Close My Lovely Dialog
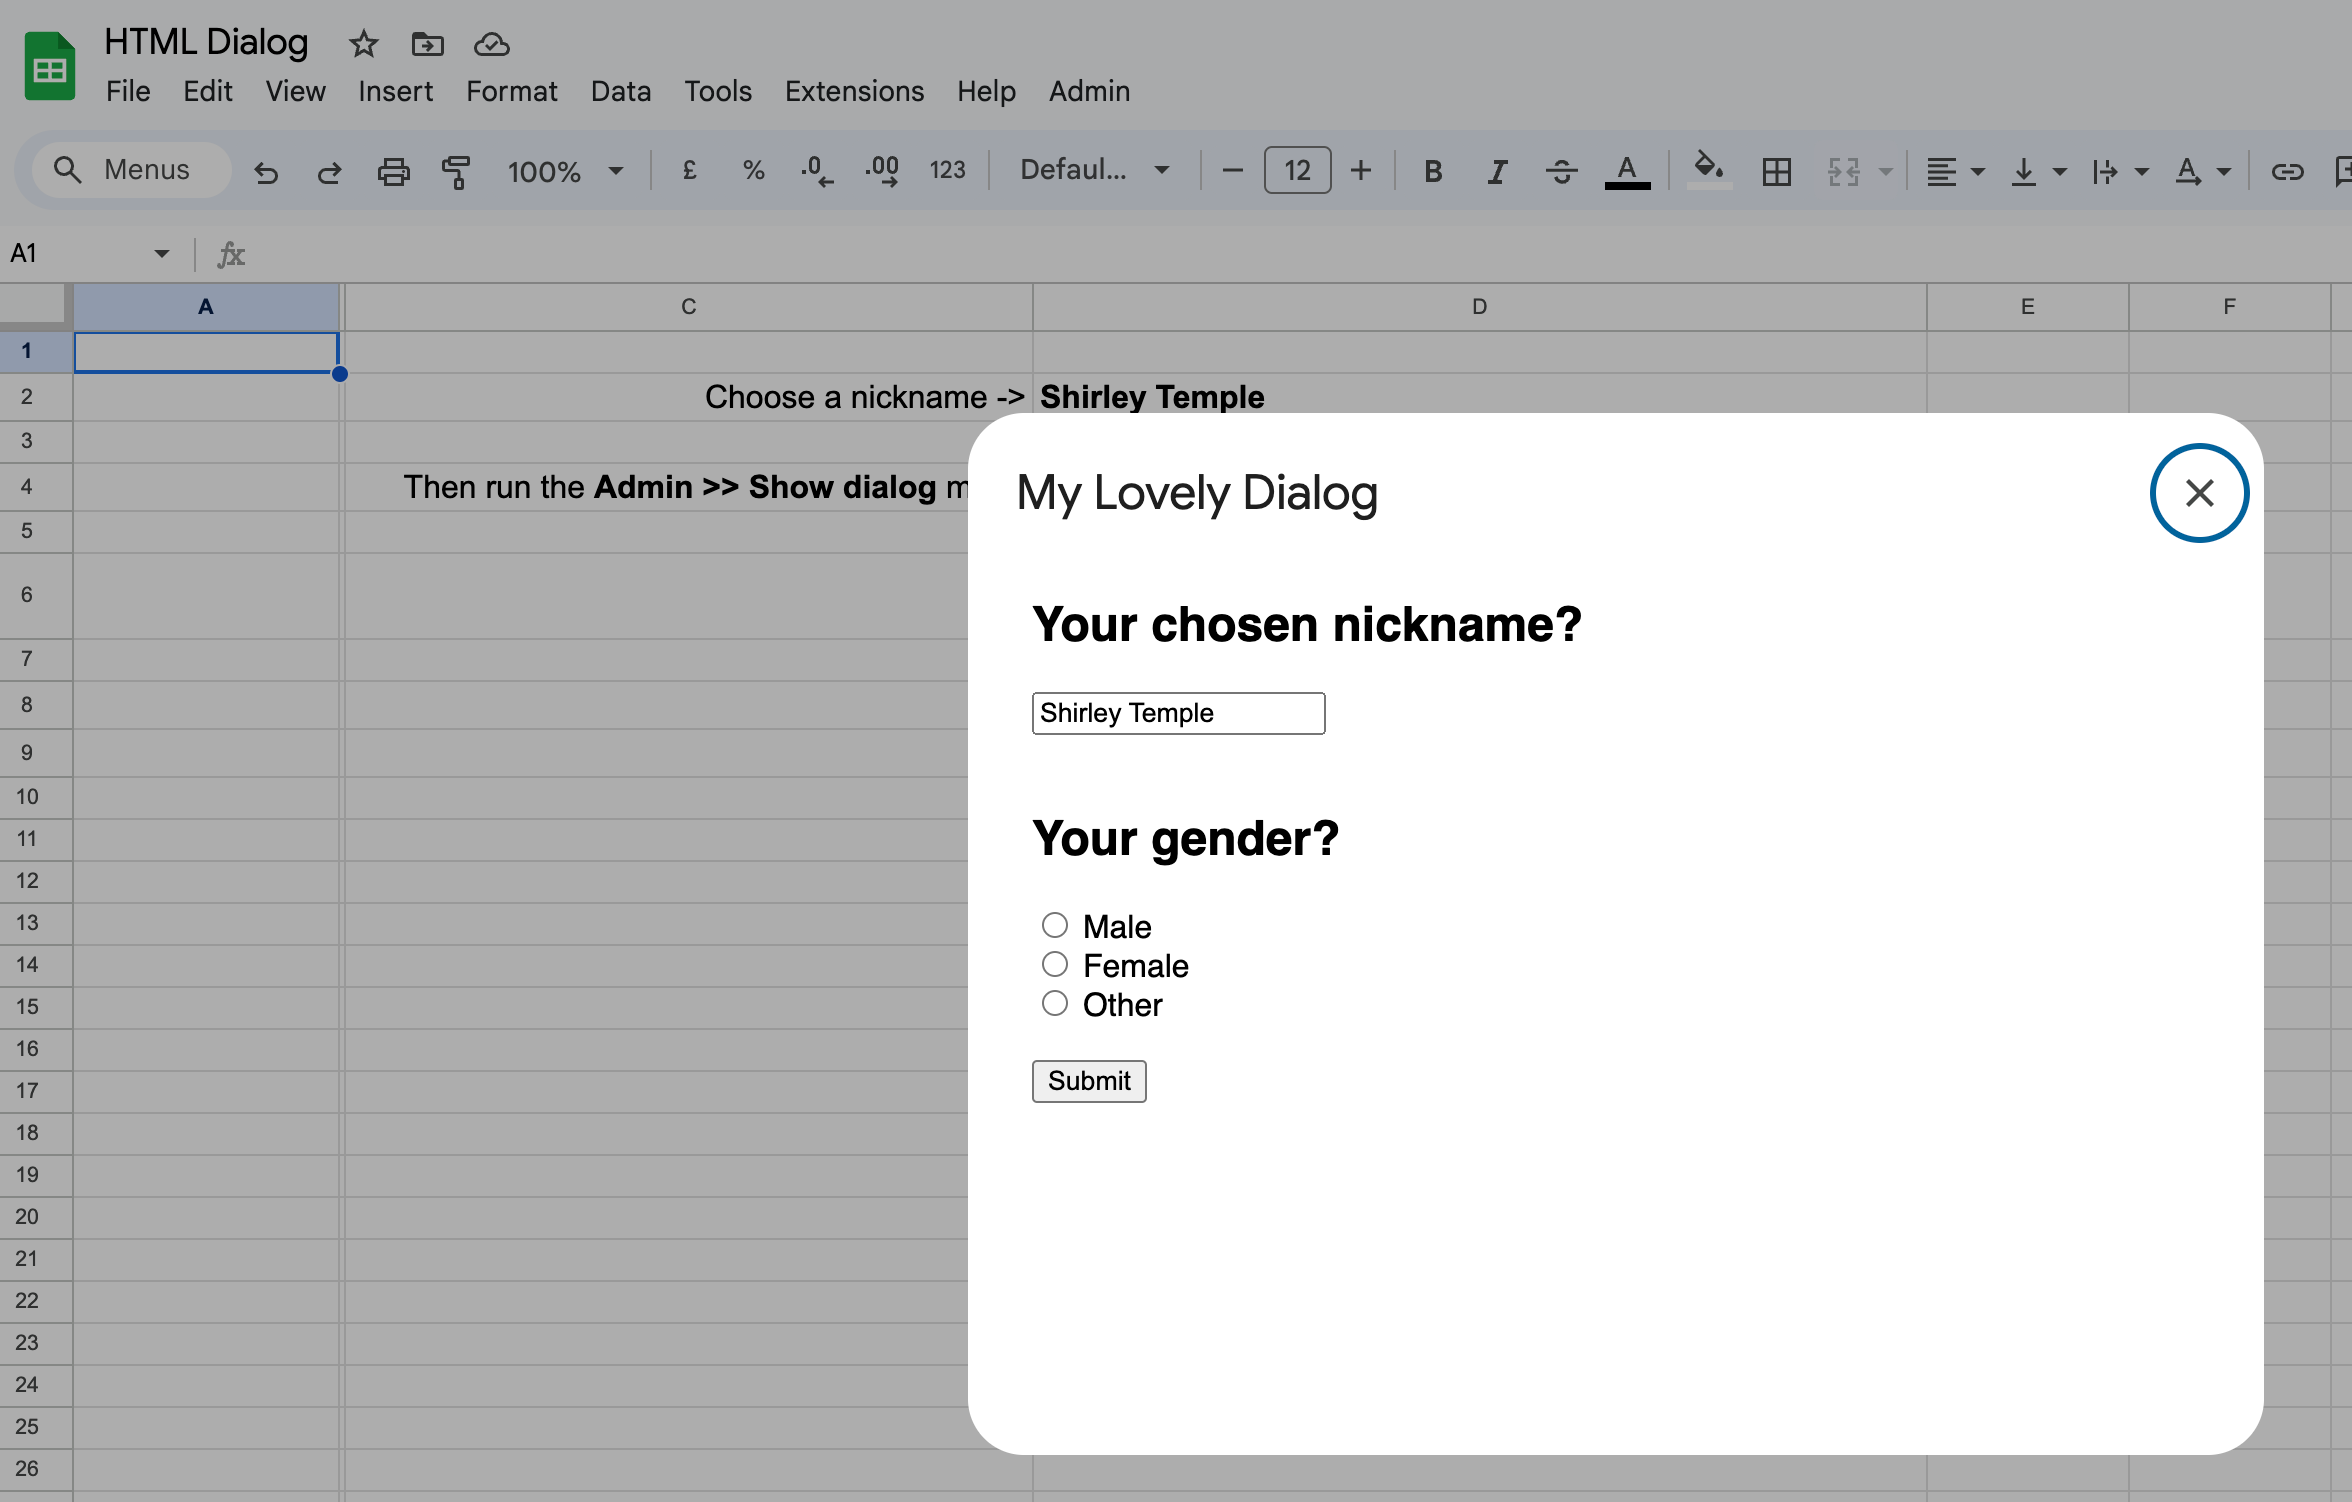Viewport: 2352px width, 1502px height. [2199, 493]
